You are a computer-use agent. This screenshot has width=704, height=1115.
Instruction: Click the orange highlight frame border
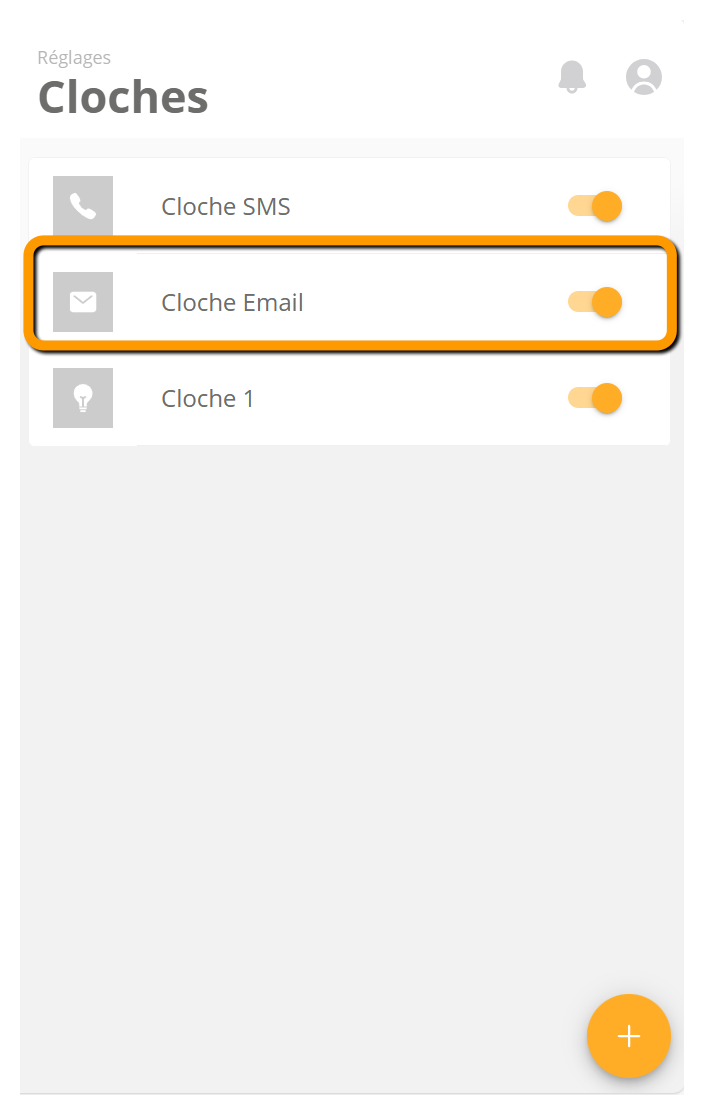pyautogui.click(x=351, y=241)
